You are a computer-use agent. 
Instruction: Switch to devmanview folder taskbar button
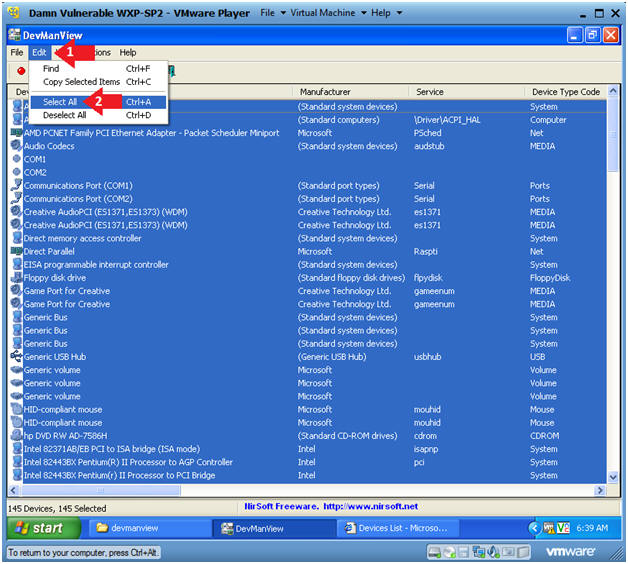click(148, 528)
